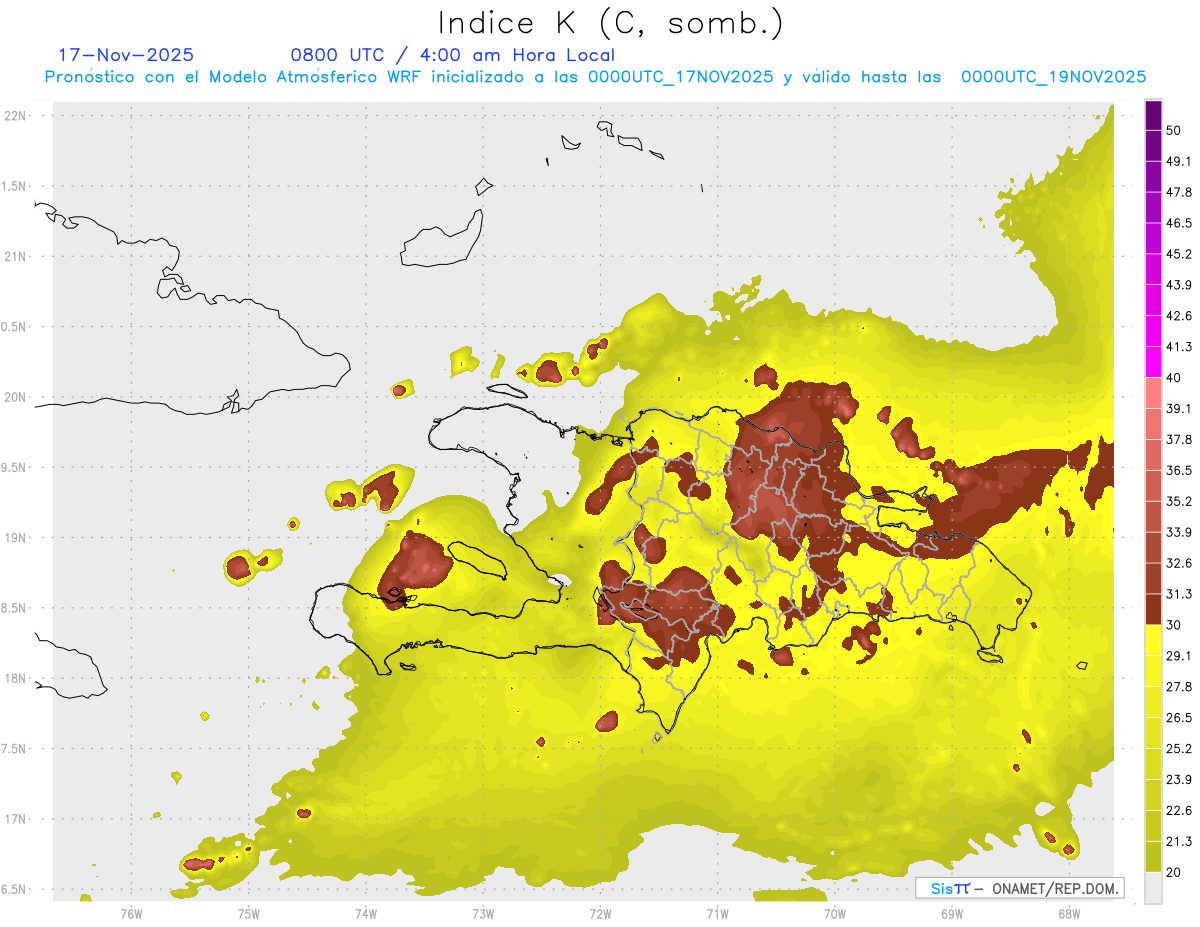The image size is (1200, 927).
Task: Click the title "Indice K (C, somb.)"
Action: point(610,24)
